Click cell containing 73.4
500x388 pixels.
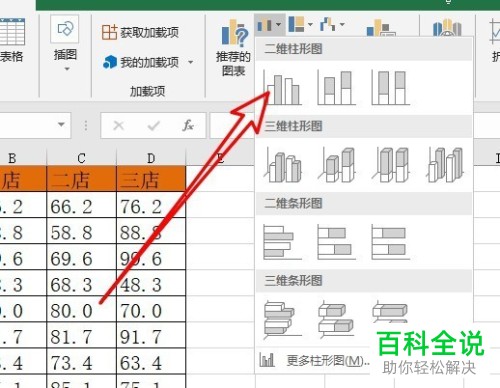[82, 361]
